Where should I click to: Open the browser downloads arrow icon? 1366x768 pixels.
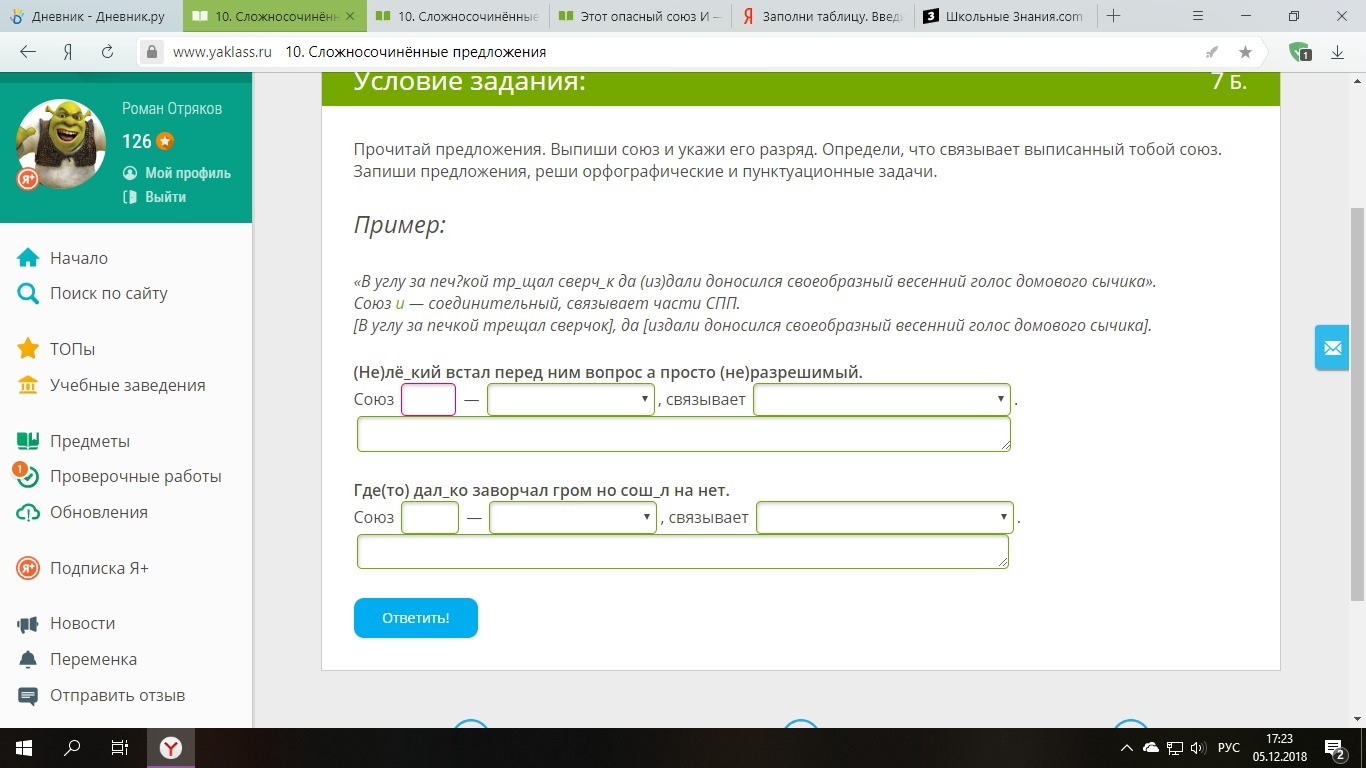click(1337, 52)
